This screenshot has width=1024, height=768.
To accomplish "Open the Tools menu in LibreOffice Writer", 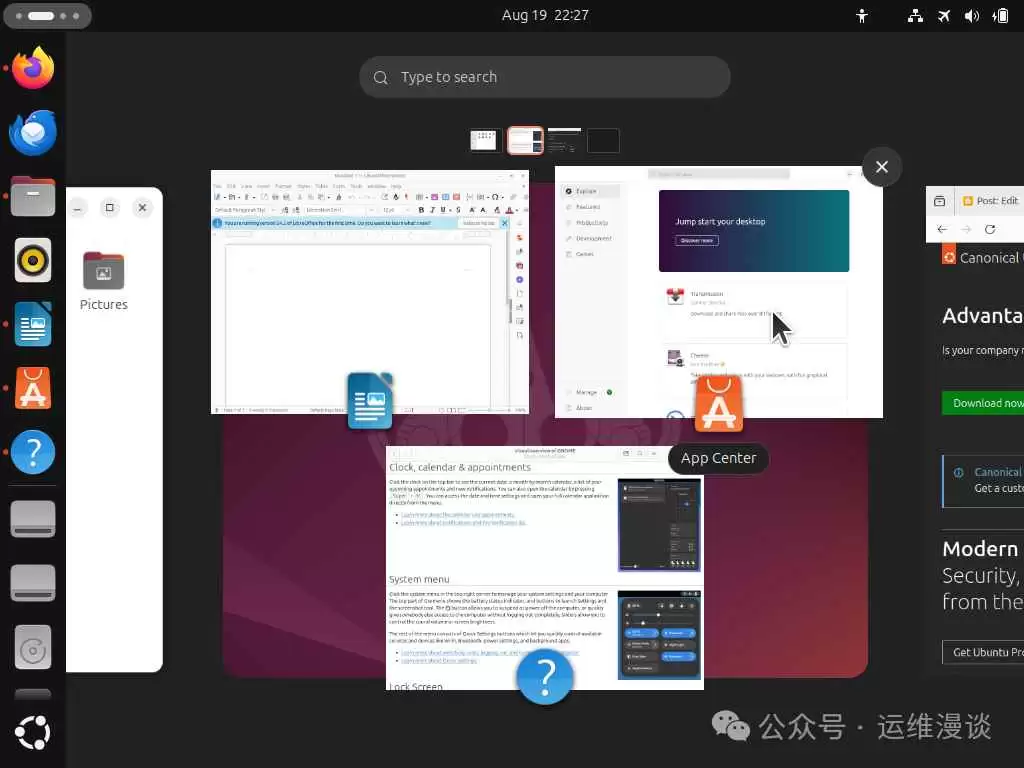I will [354, 186].
